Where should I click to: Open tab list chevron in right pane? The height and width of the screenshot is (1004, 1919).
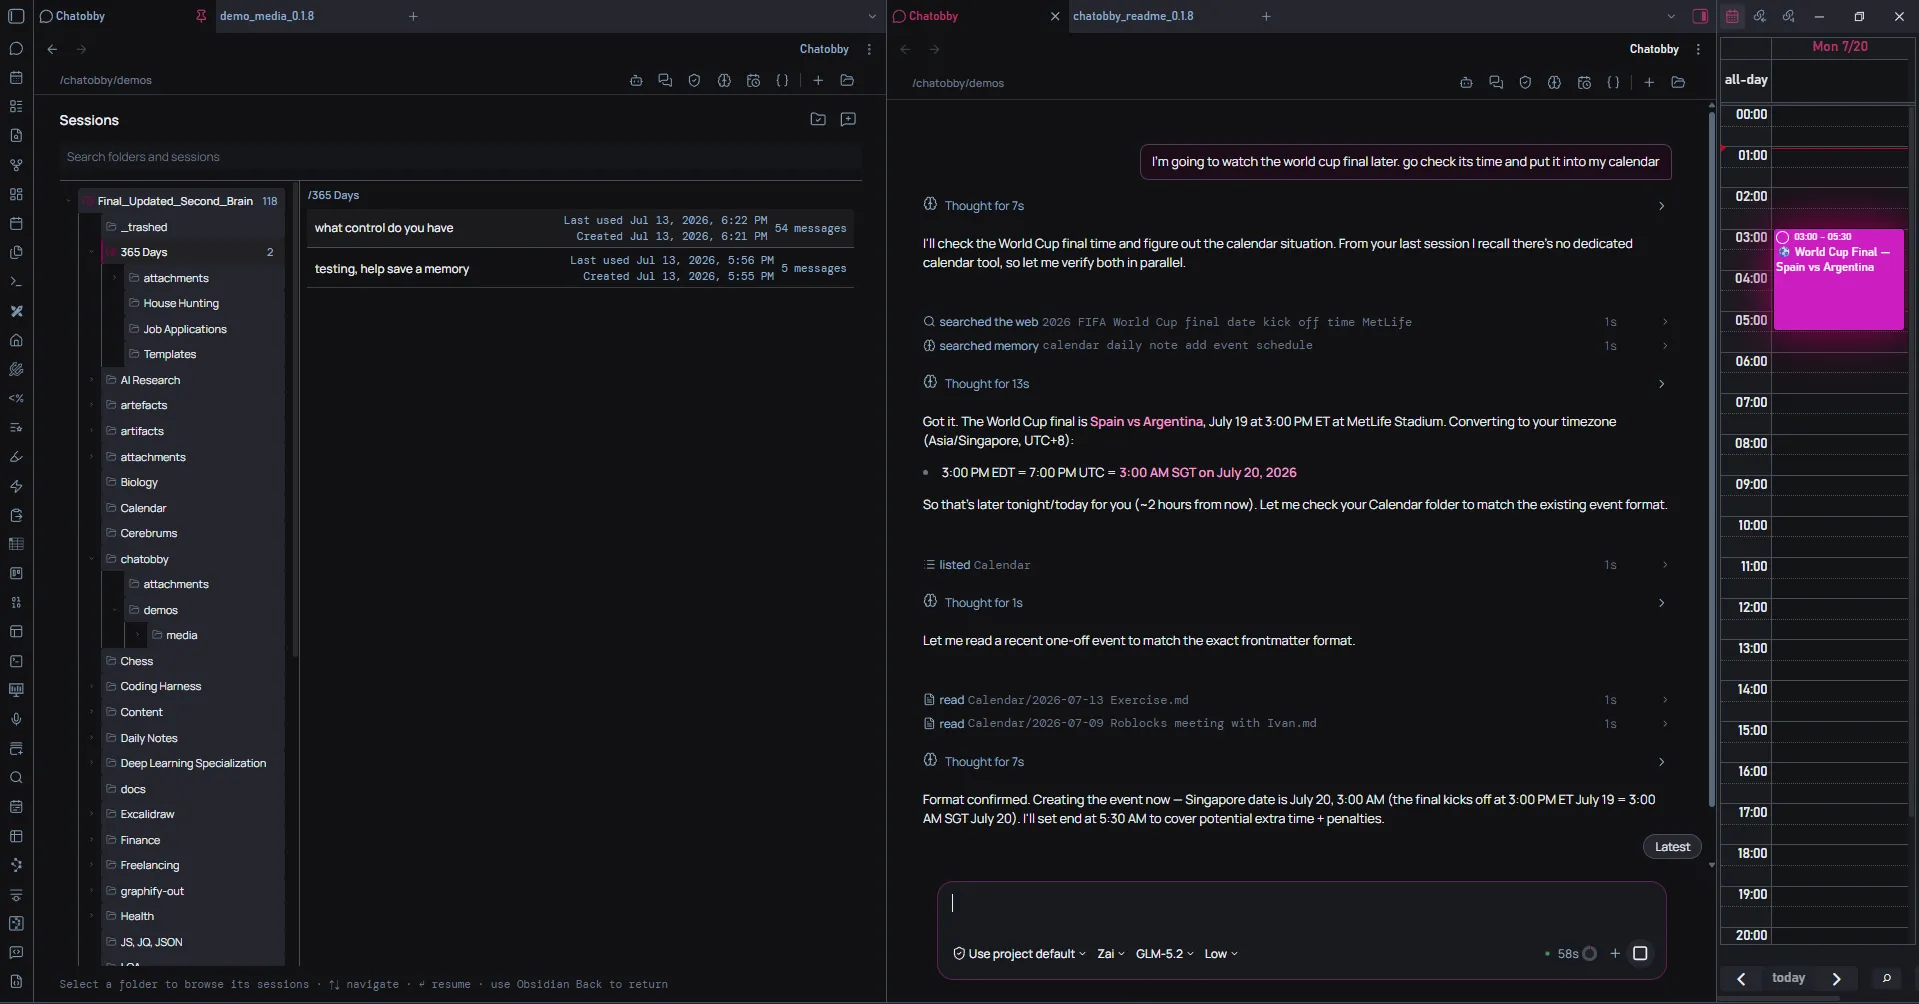(x=1671, y=16)
